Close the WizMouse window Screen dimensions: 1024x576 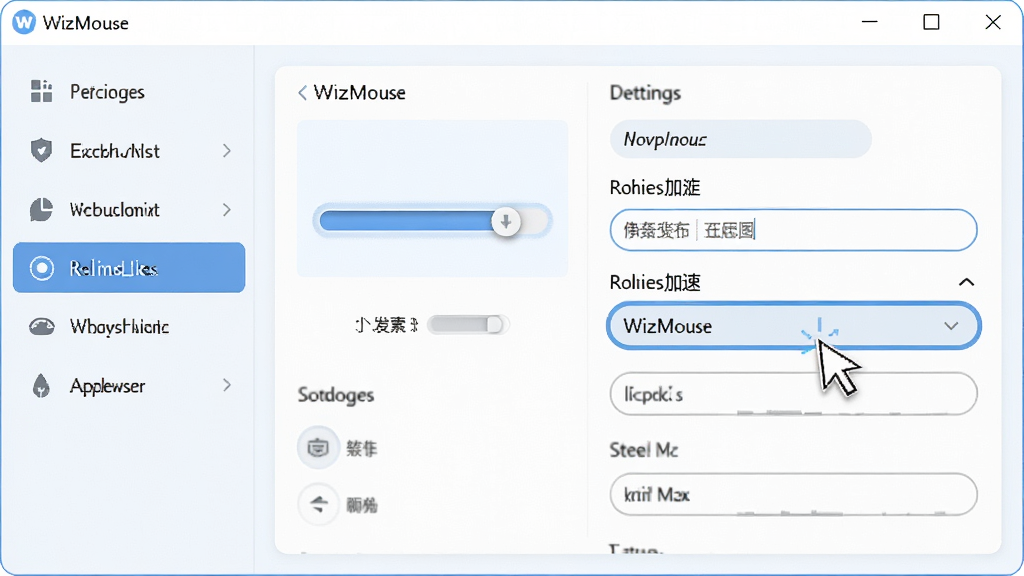[x=993, y=22]
